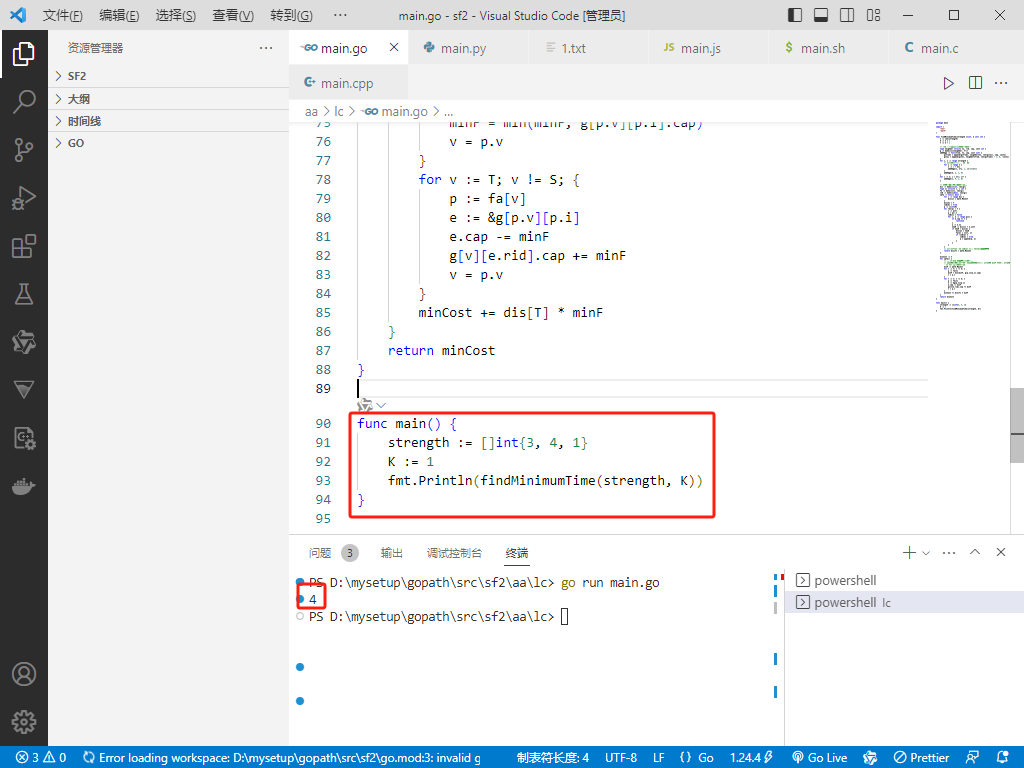The image size is (1024, 768).
Task: Toggle secondary side bar layout icon
Action: tap(847, 15)
